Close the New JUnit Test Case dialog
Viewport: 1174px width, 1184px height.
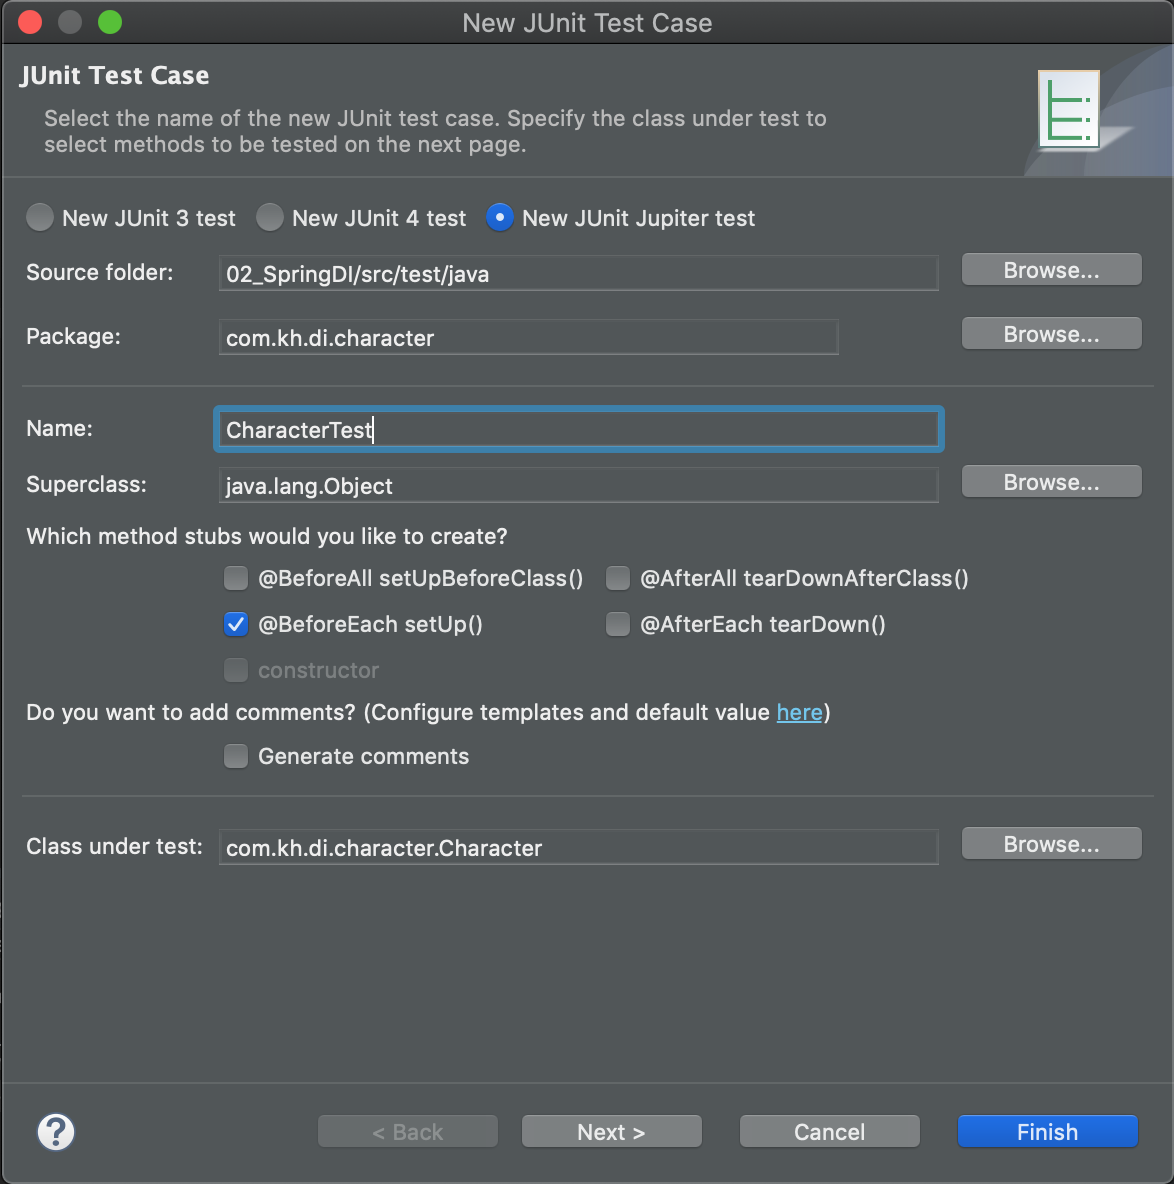pyautogui.click(x=30, y=22)
